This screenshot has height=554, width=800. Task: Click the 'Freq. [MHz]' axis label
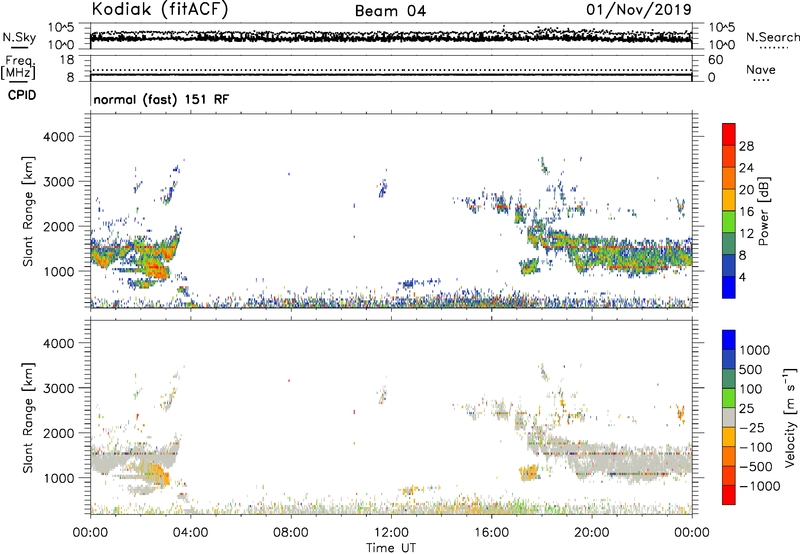pos(19,68)
